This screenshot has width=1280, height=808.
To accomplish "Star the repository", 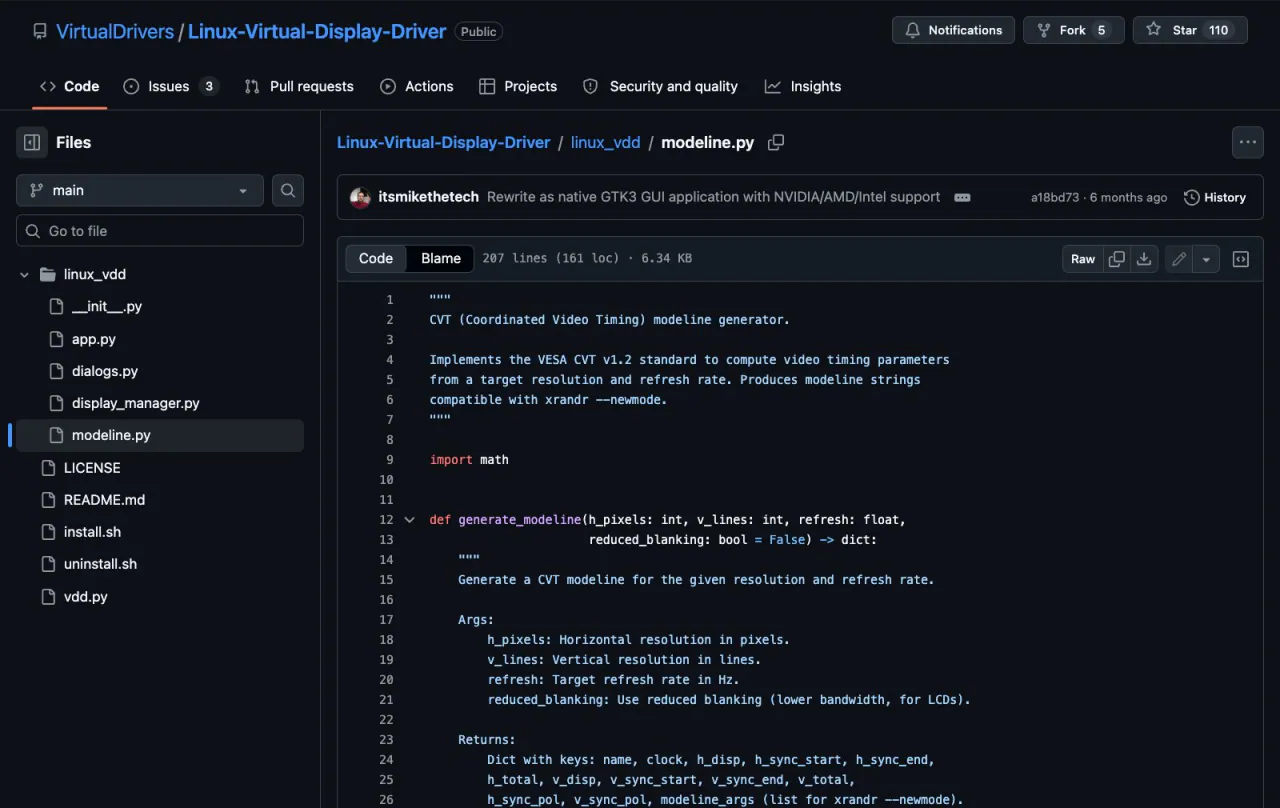I will [x=1190, y=30].
